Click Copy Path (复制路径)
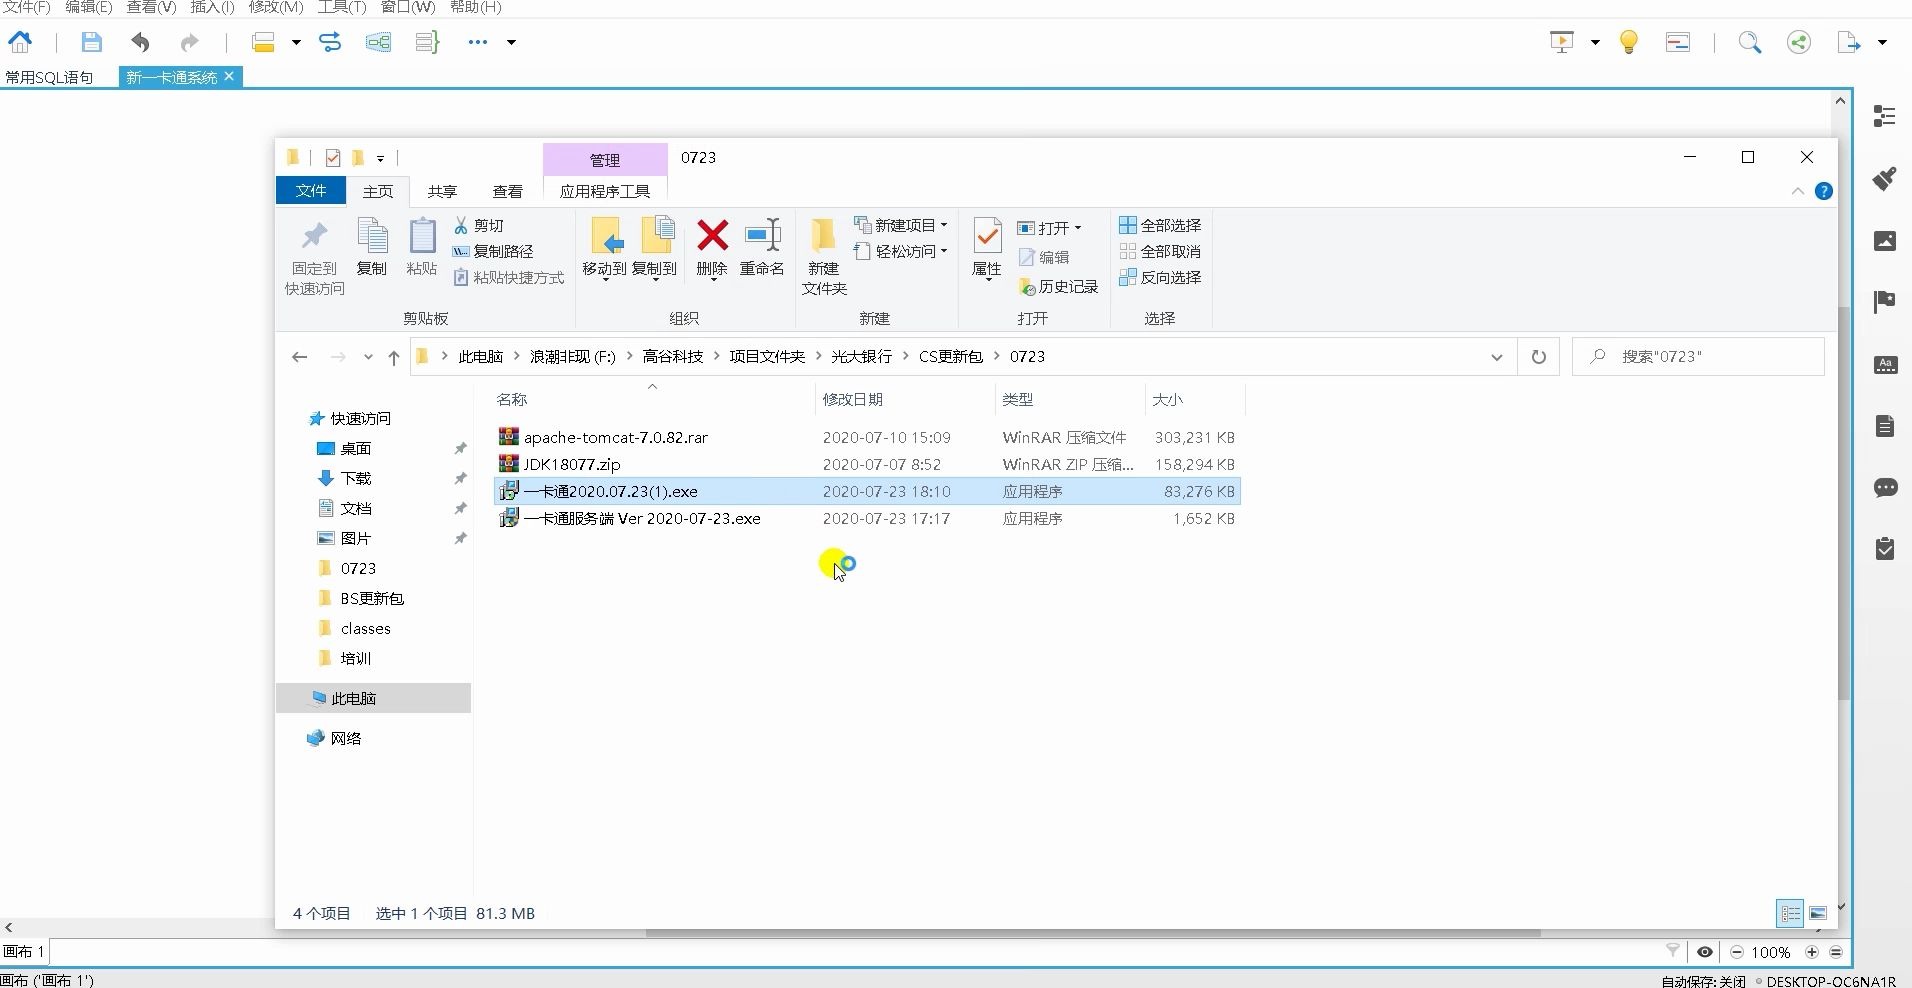The width and height of the screenshot is (1912, 988). coord(493,251)
